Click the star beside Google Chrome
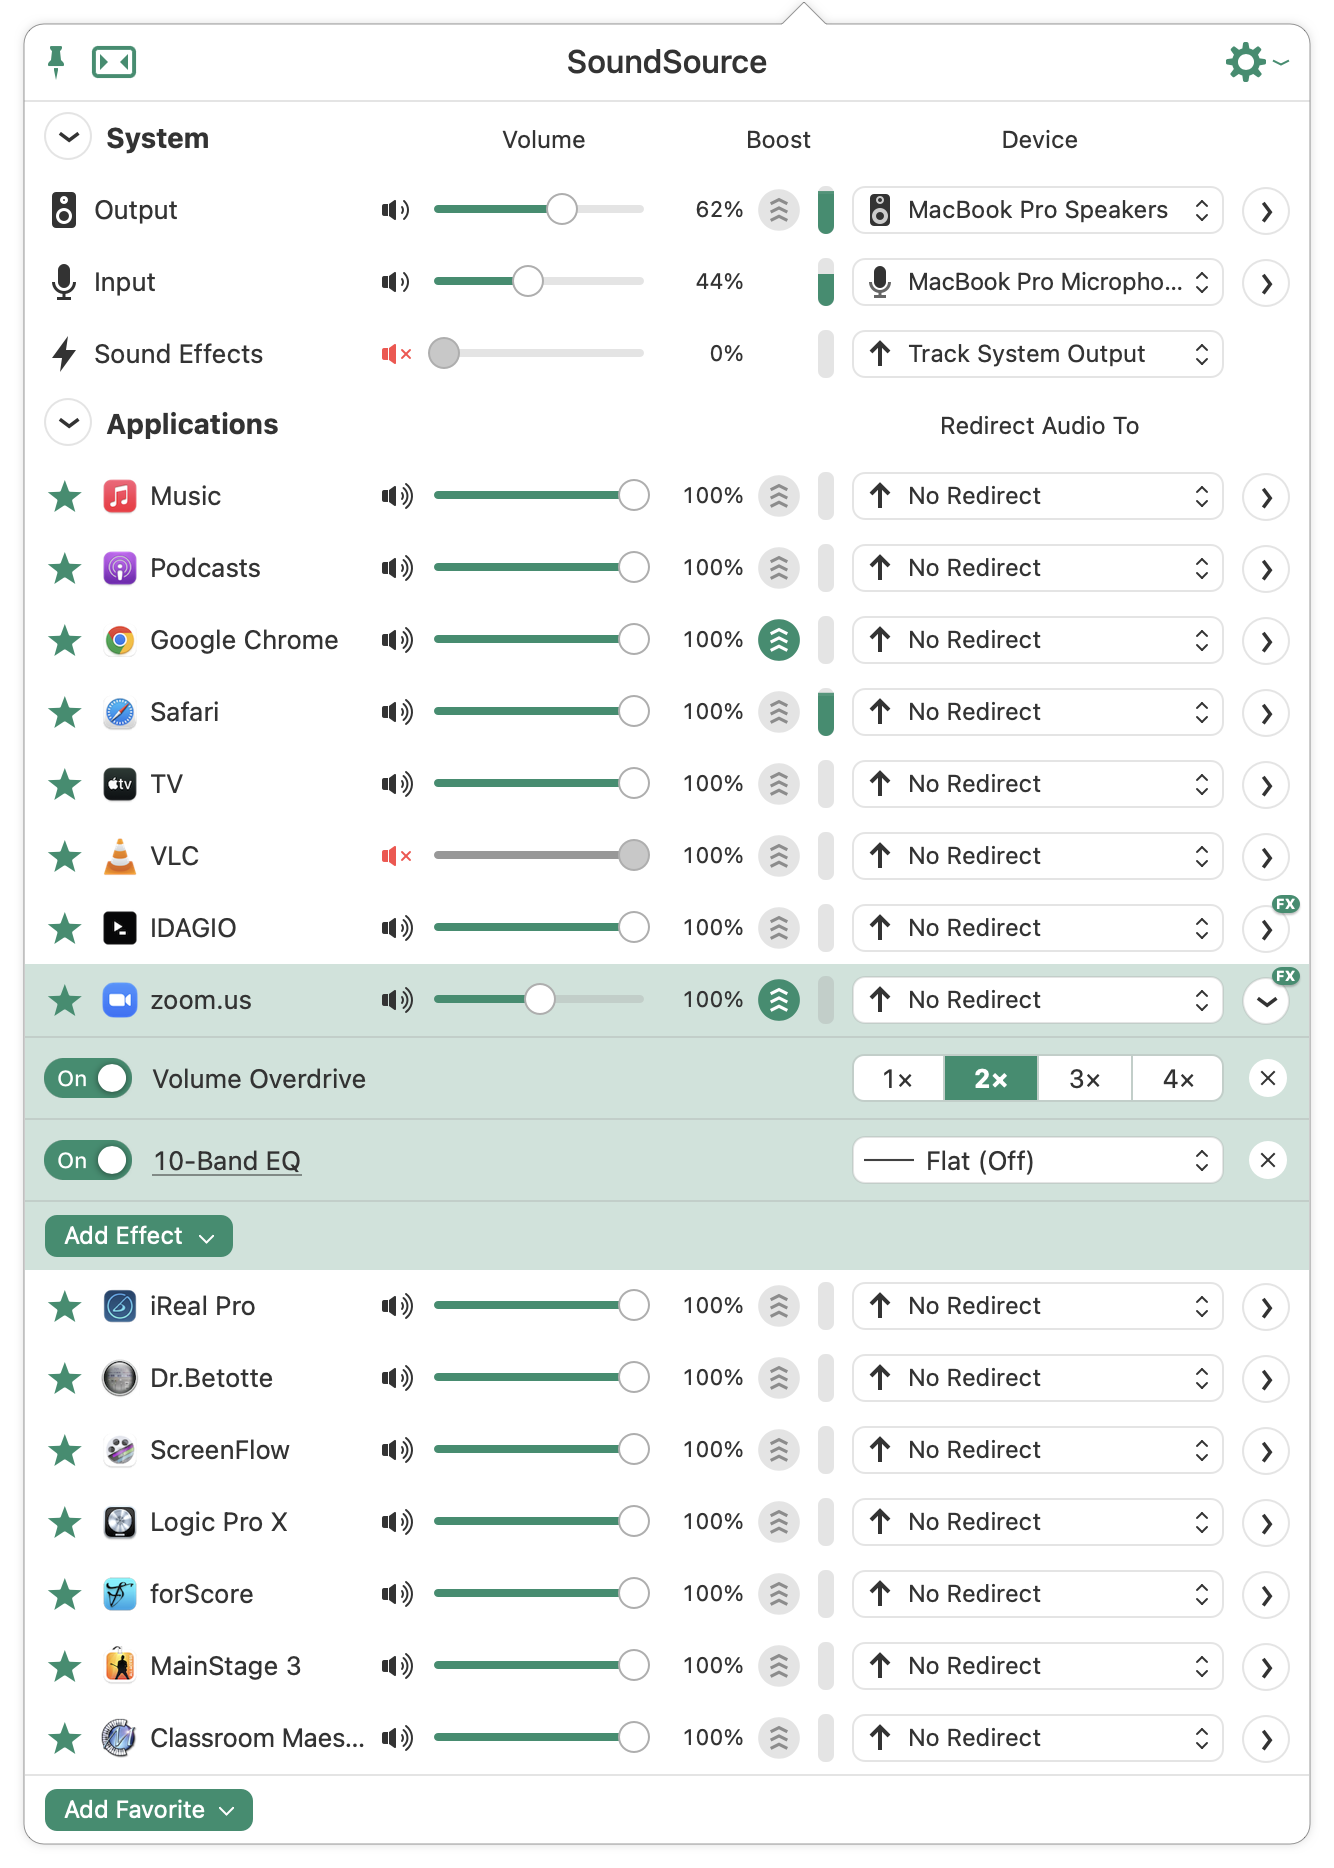 (x=65, y=640)
